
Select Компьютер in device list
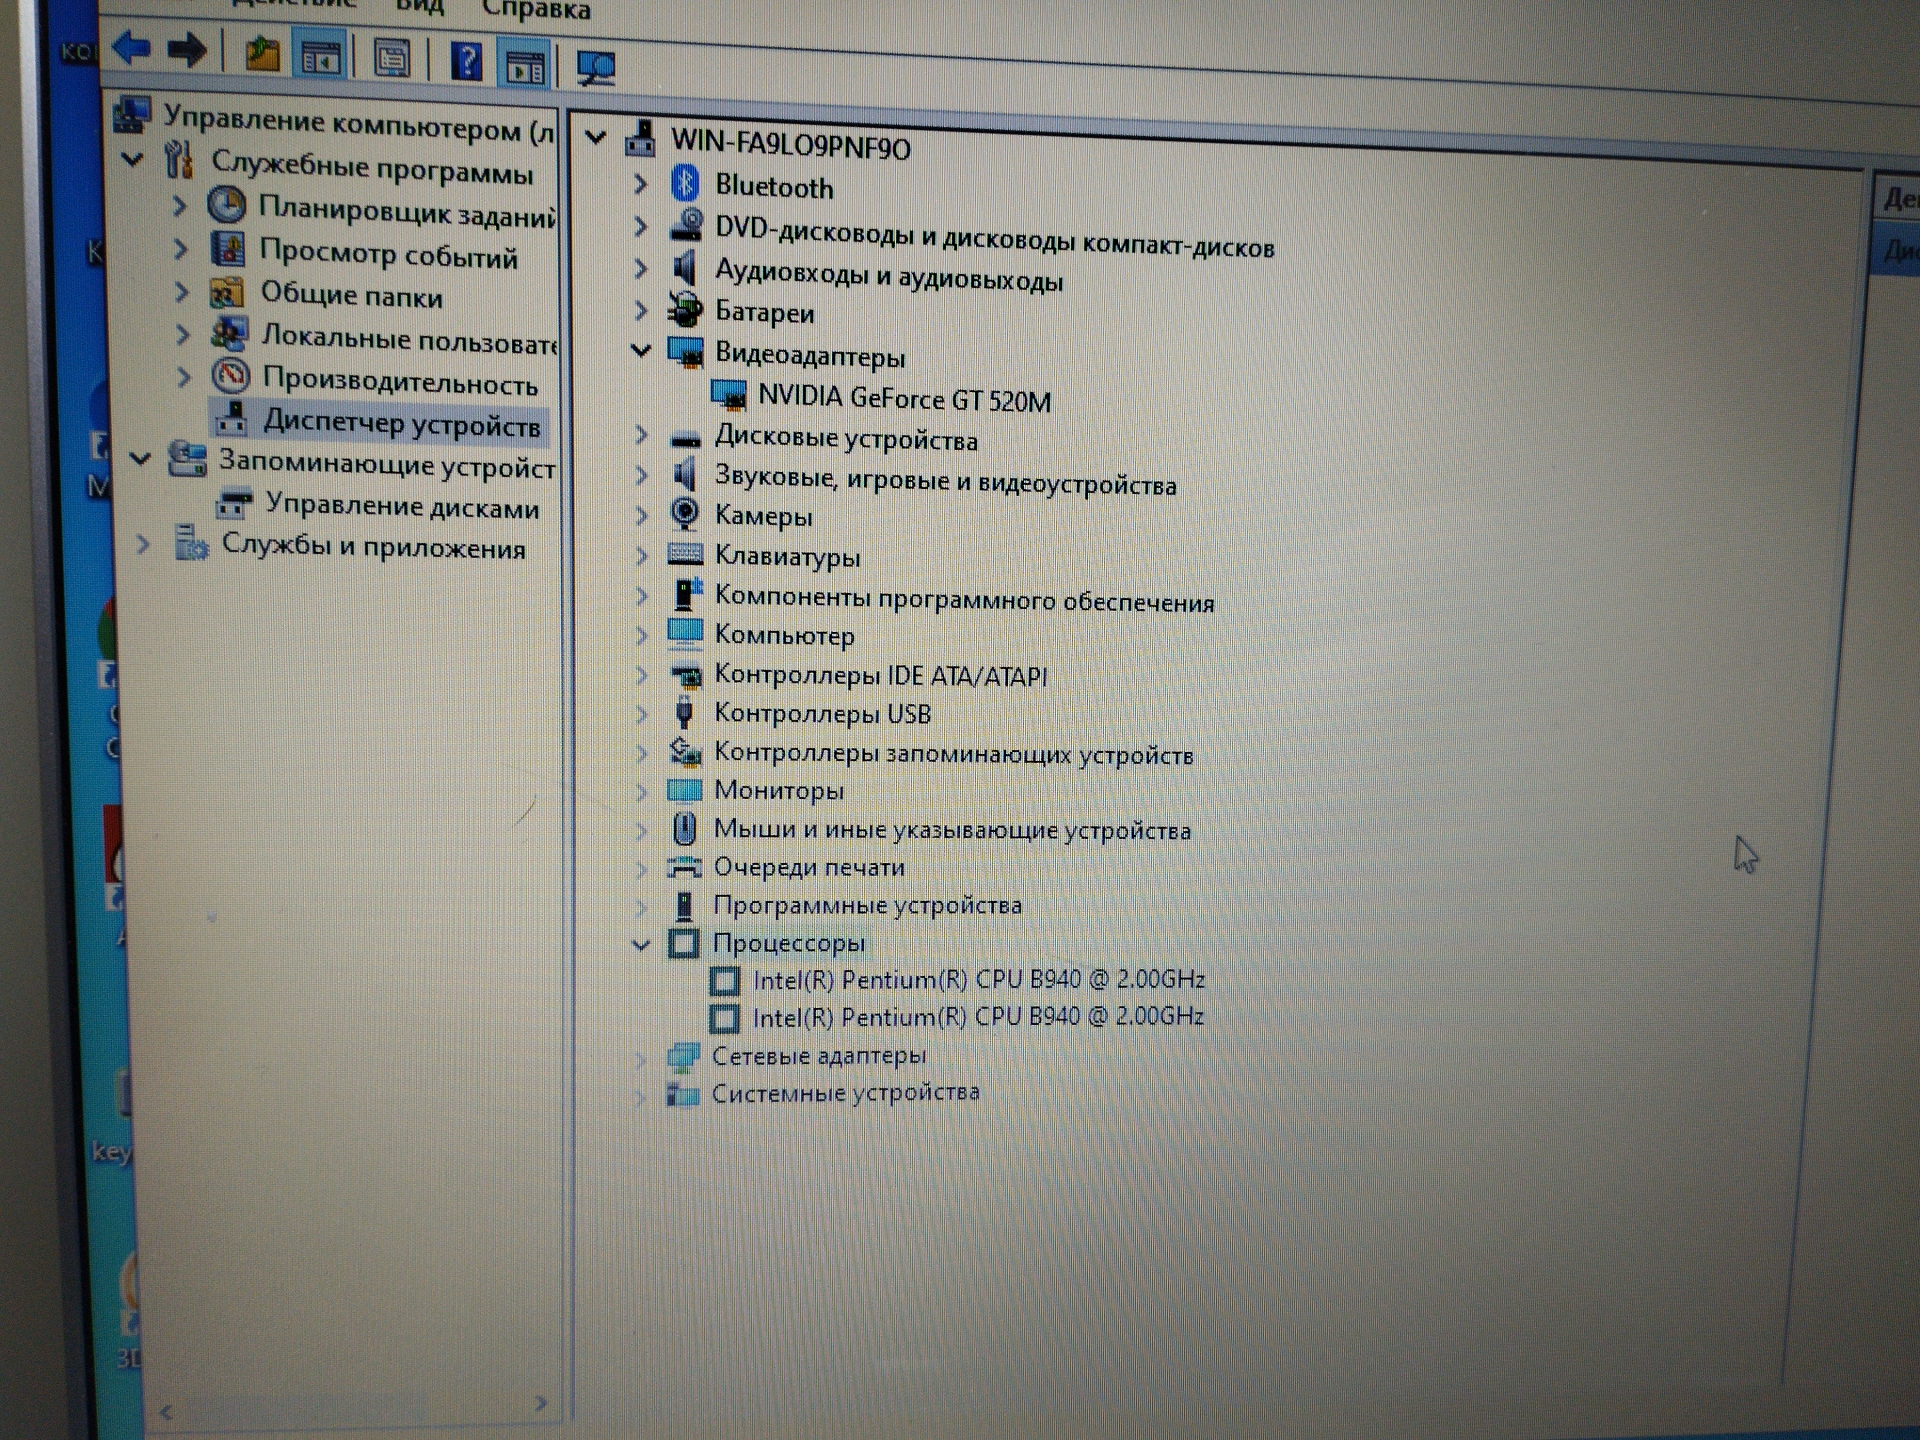coord(784,634)
